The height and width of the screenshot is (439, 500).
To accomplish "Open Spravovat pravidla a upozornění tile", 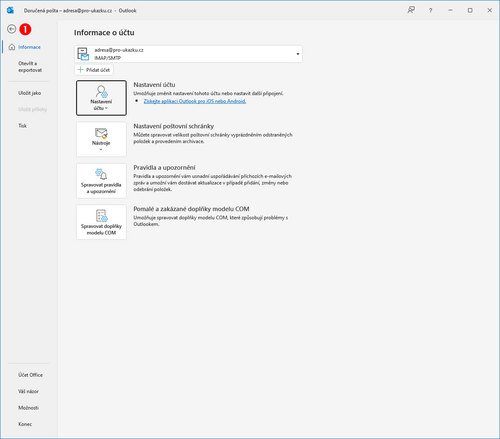I will (101, 181).
